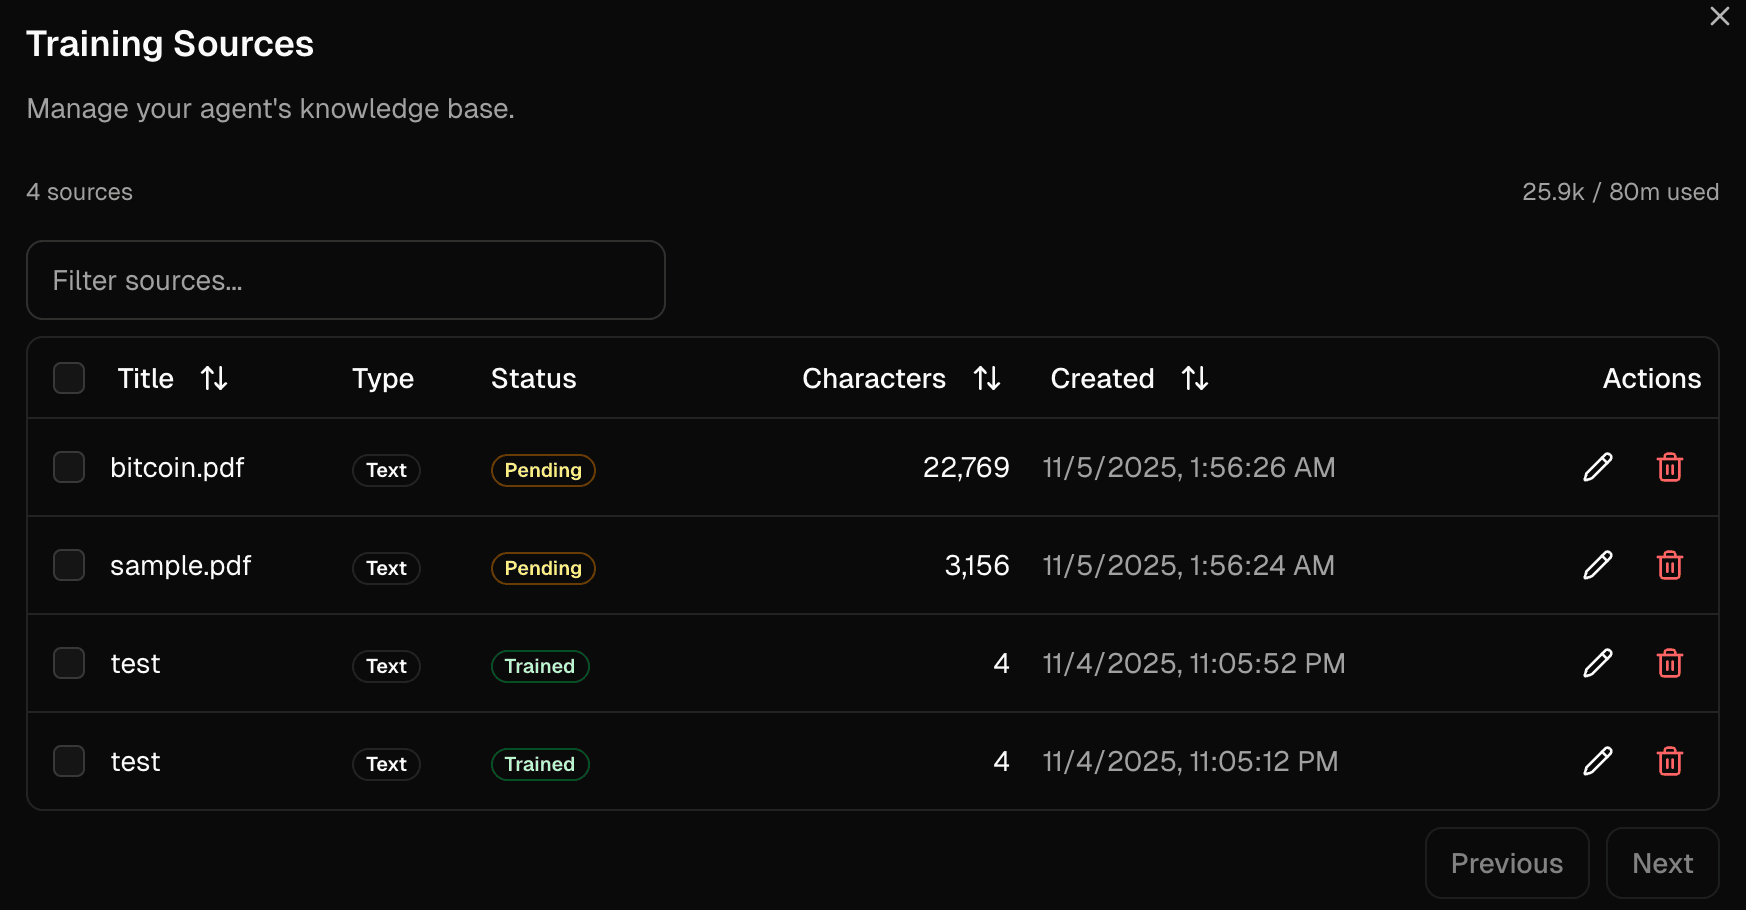Screen dimensions: 1746x910
Task: Close the Training Sources dialog
Action: [x=1719, y=16]
